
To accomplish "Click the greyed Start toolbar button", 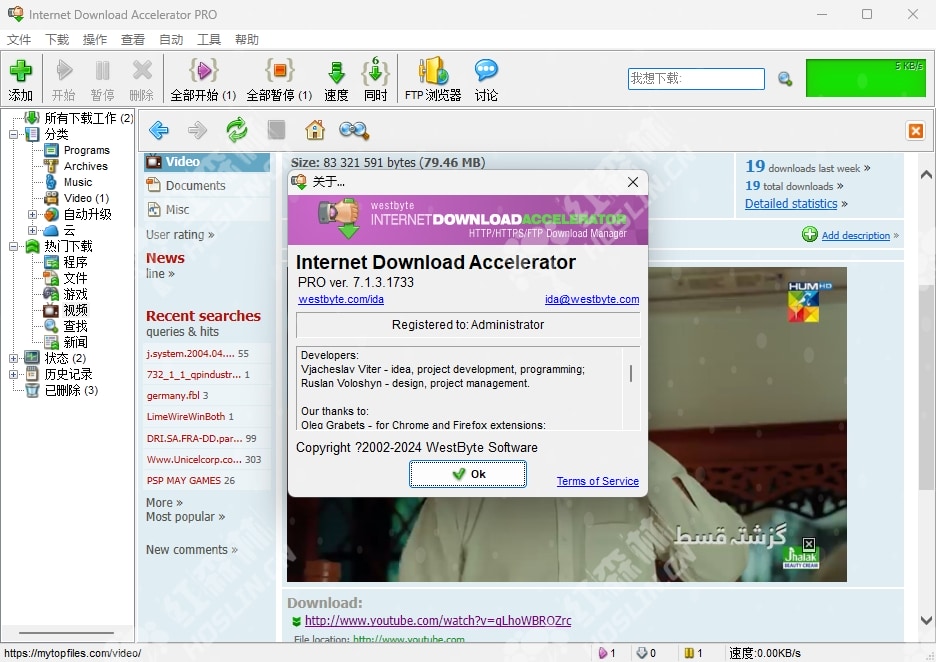I will (x=63, y=79).
